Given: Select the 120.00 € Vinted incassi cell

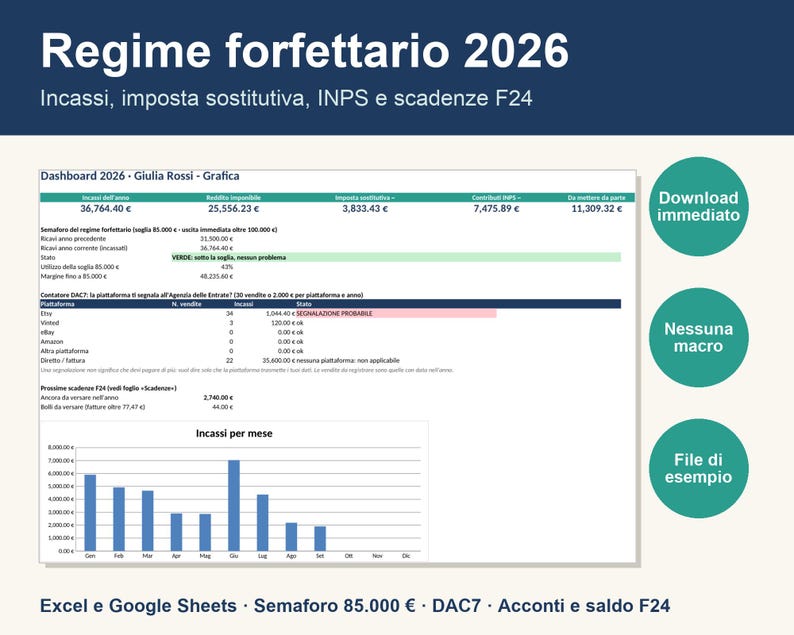Looking at the screenshot, I should click(283, 323).
